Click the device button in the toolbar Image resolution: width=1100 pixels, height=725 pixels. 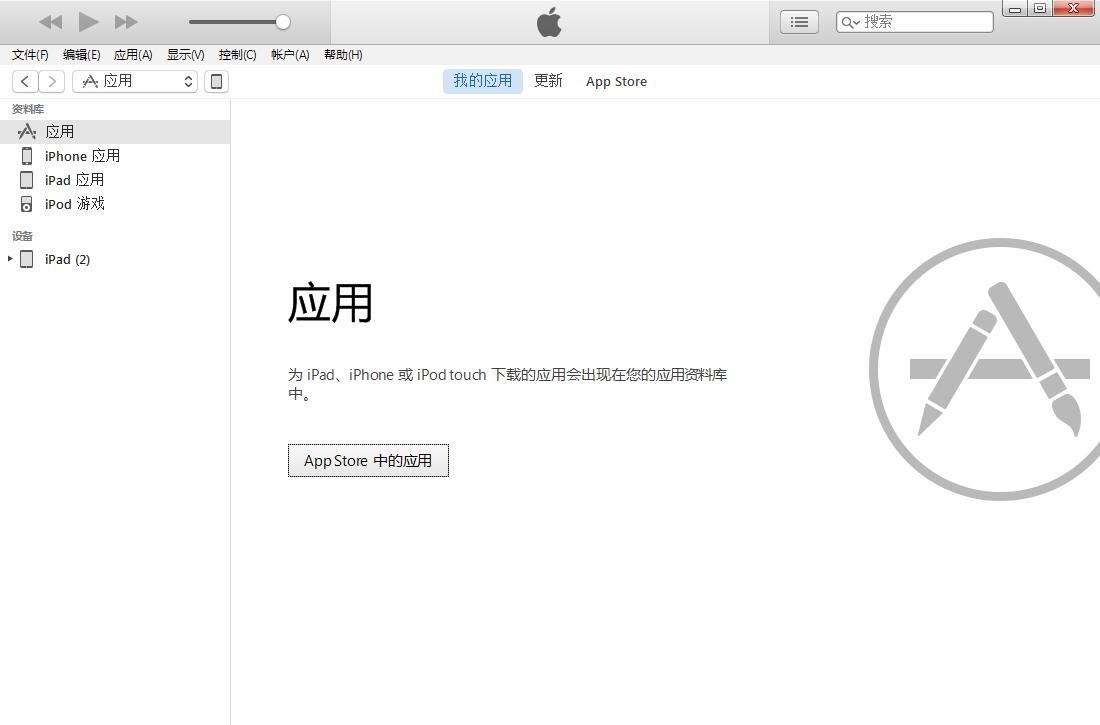pyautogui.click(x=217, y=81)
